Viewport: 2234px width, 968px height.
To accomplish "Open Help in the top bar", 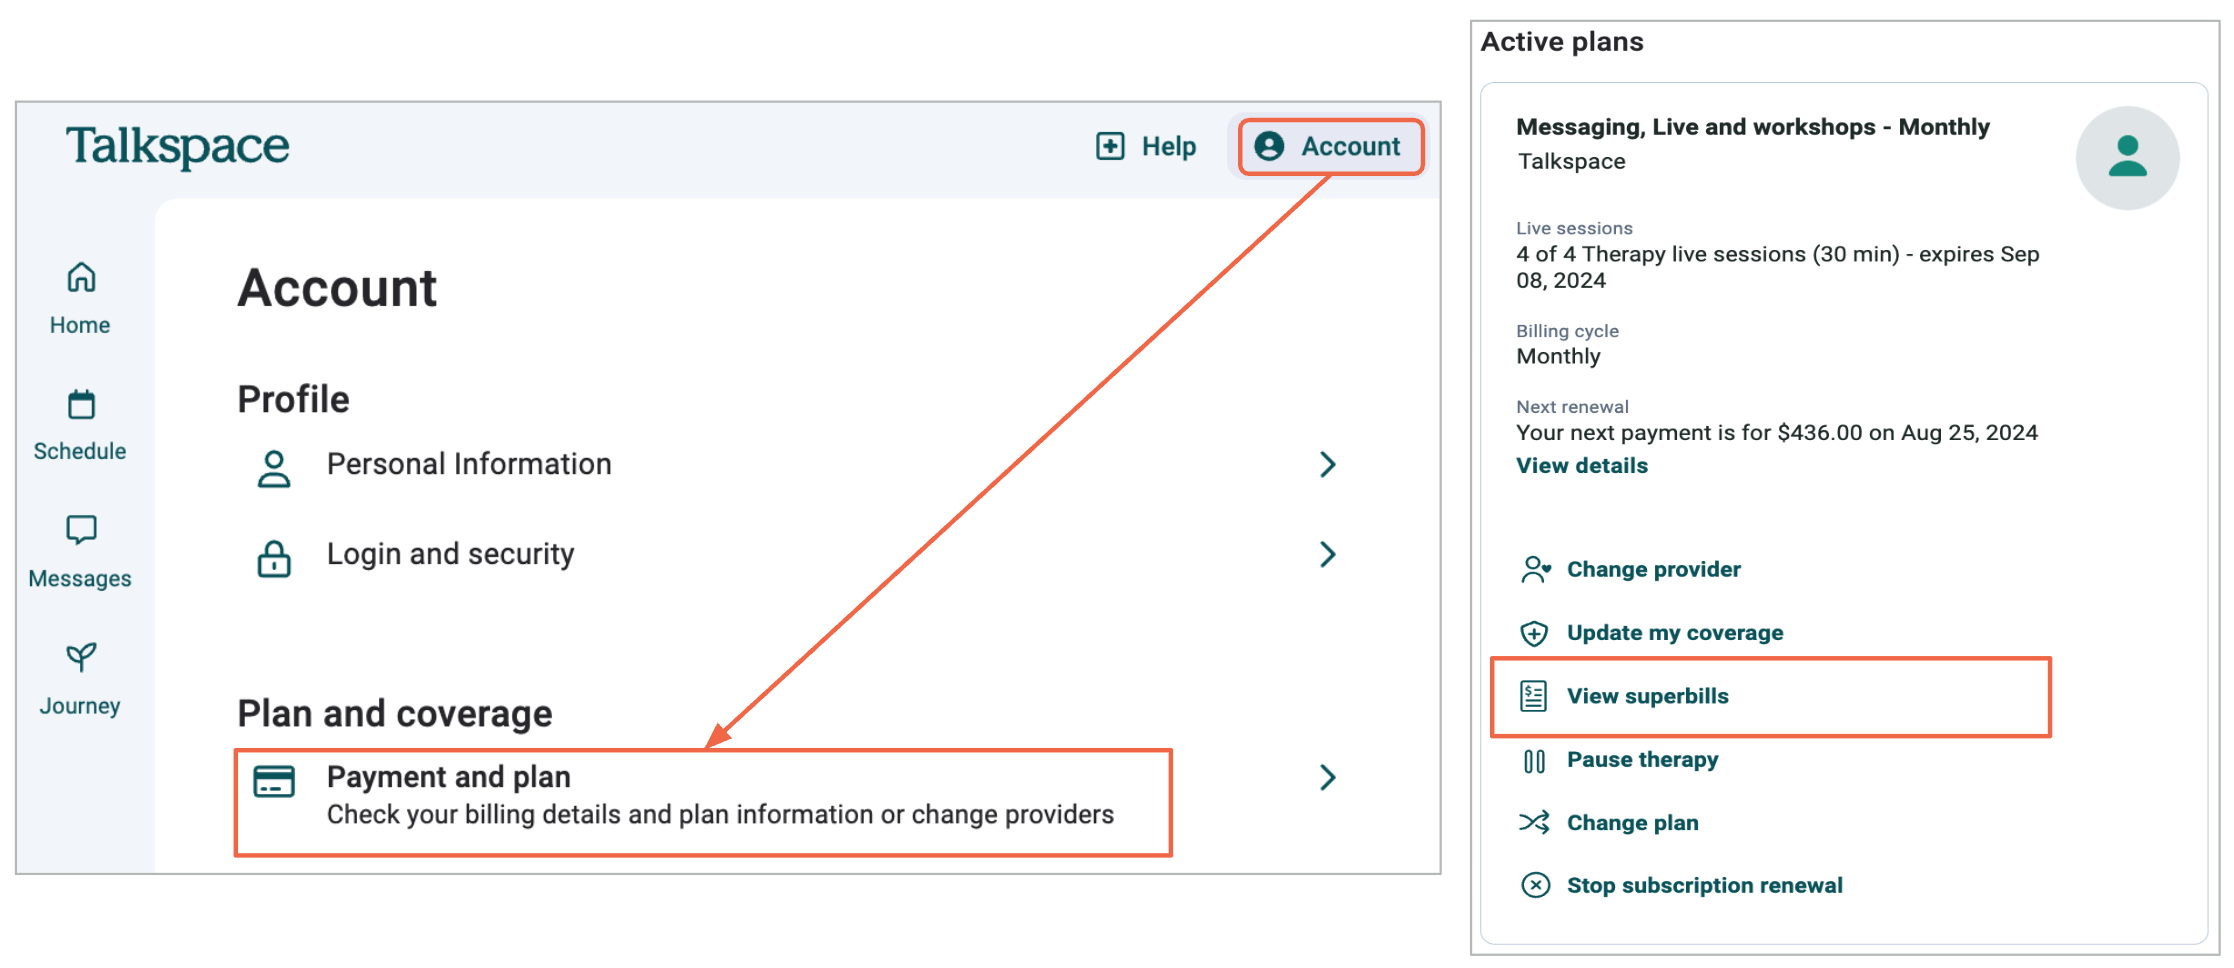I will [1146, 147].
